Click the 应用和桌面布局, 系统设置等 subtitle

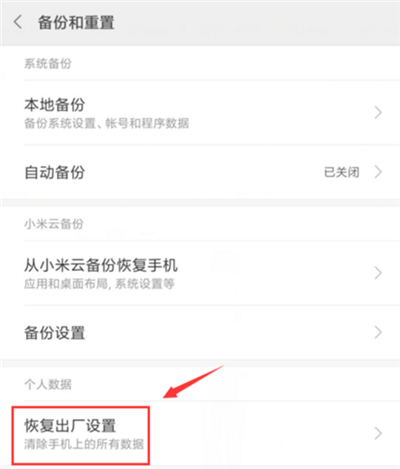[x=99, y=284]
